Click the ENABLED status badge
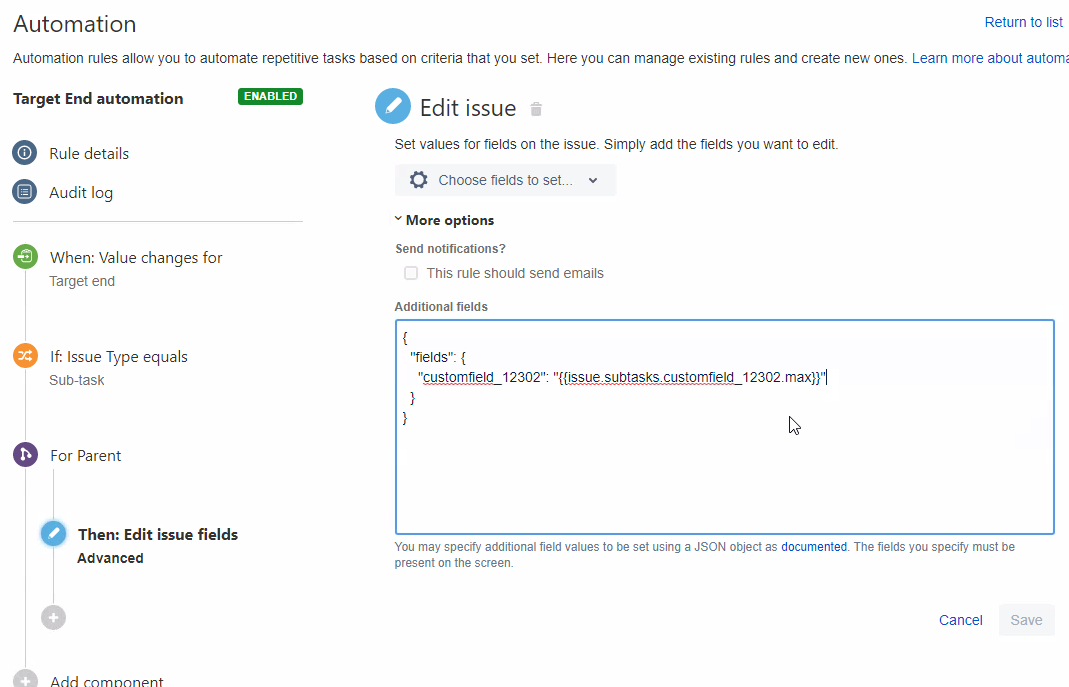This screenshot has width=1069, height=687. [270, 98]
